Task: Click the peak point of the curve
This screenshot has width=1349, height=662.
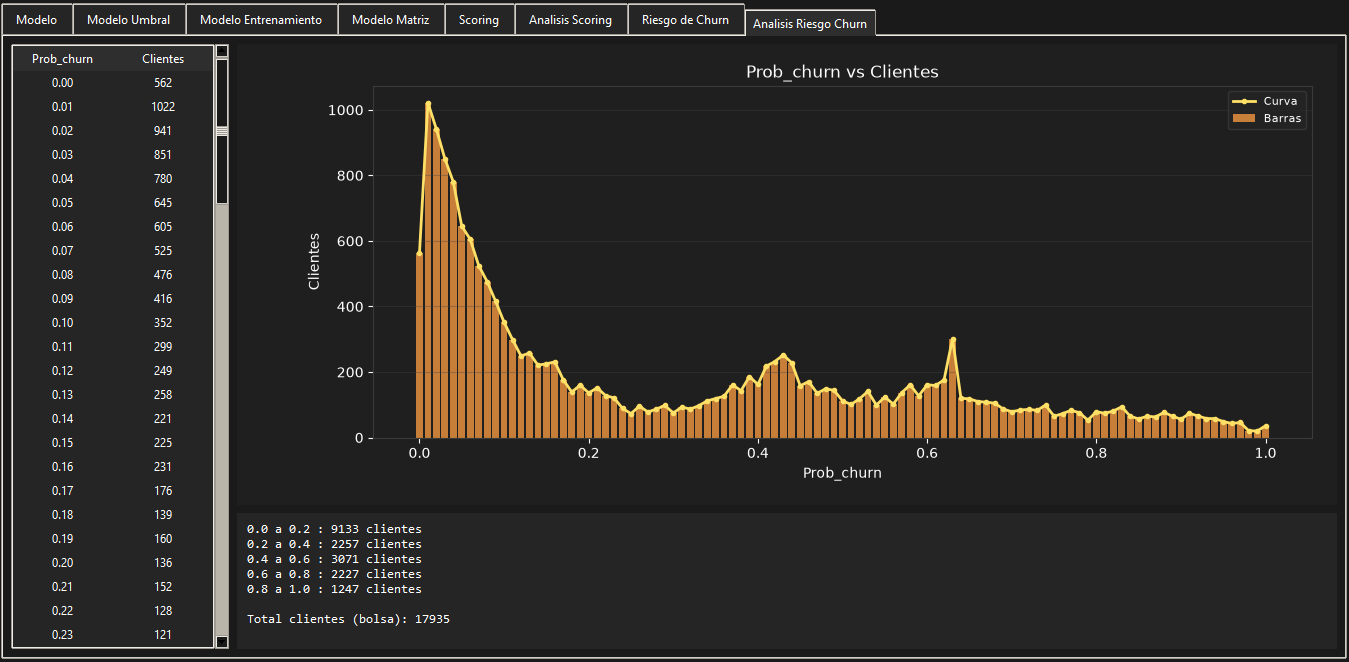Action: click(428, 103)
